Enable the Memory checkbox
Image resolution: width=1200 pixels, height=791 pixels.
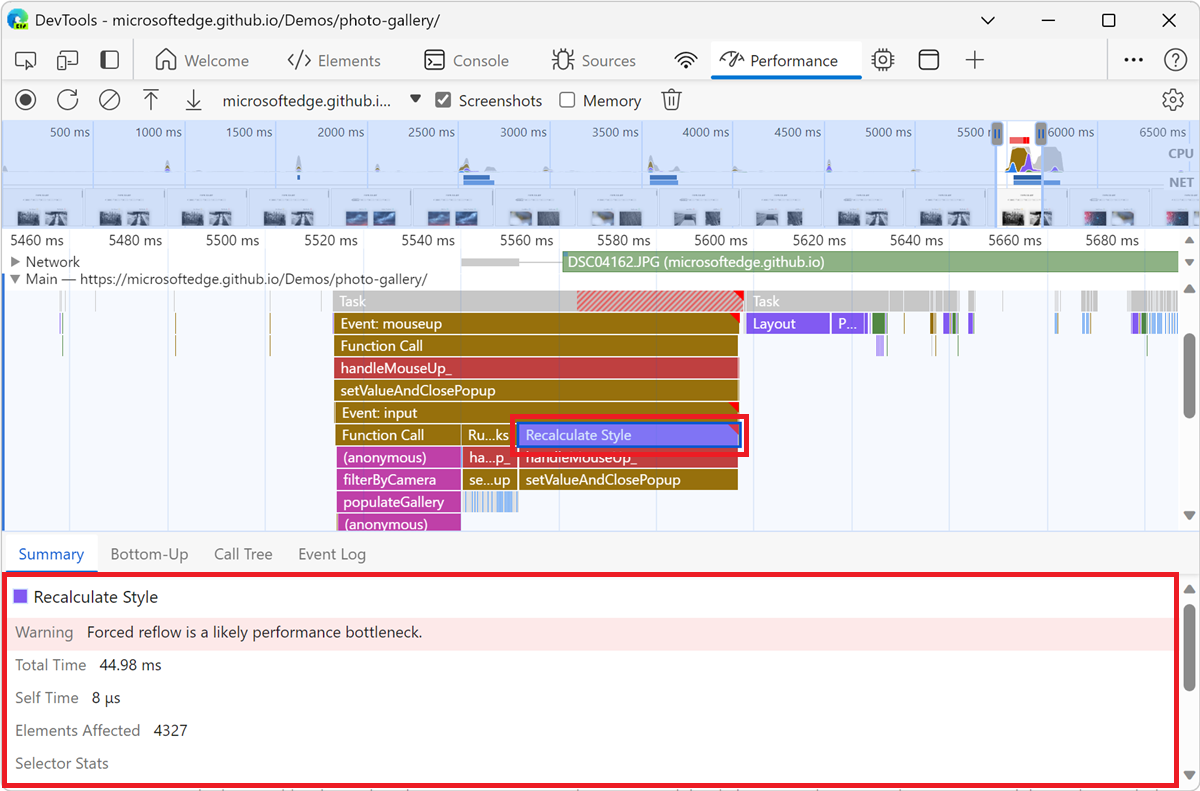point(565,100)
